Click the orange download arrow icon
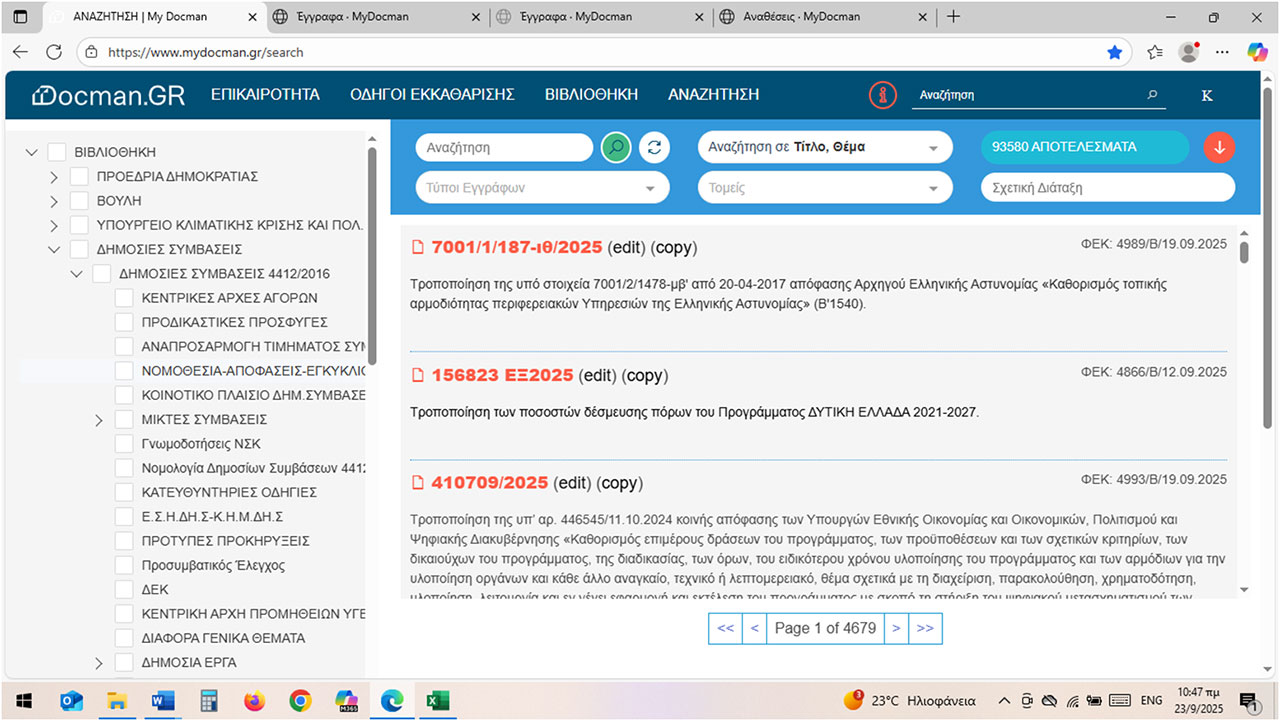This screenshot has width=1280, height=721. 1219,148
